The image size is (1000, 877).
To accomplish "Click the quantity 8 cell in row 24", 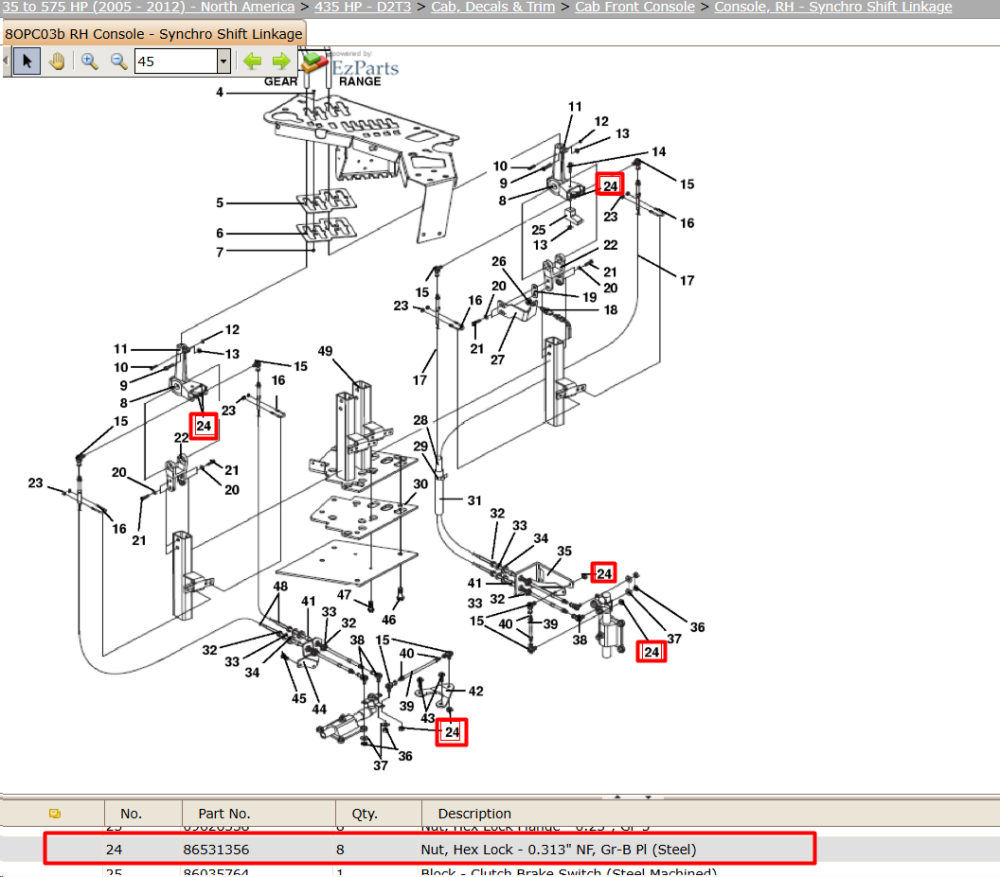I will (x=340, y=850).
